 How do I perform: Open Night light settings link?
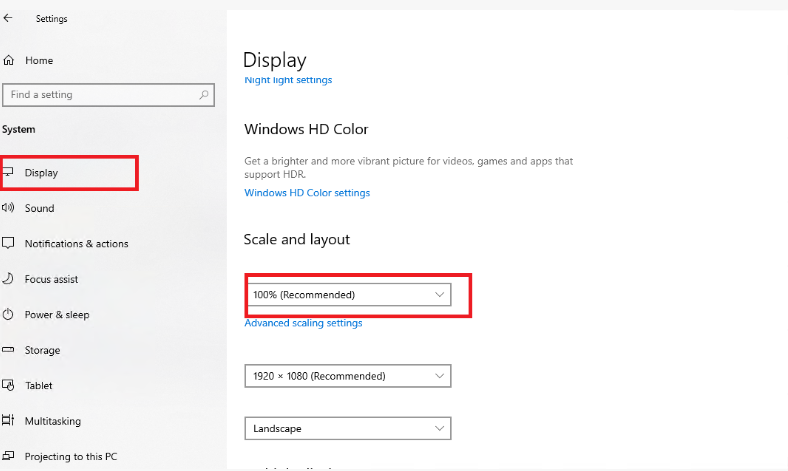[x=288, y=80]
